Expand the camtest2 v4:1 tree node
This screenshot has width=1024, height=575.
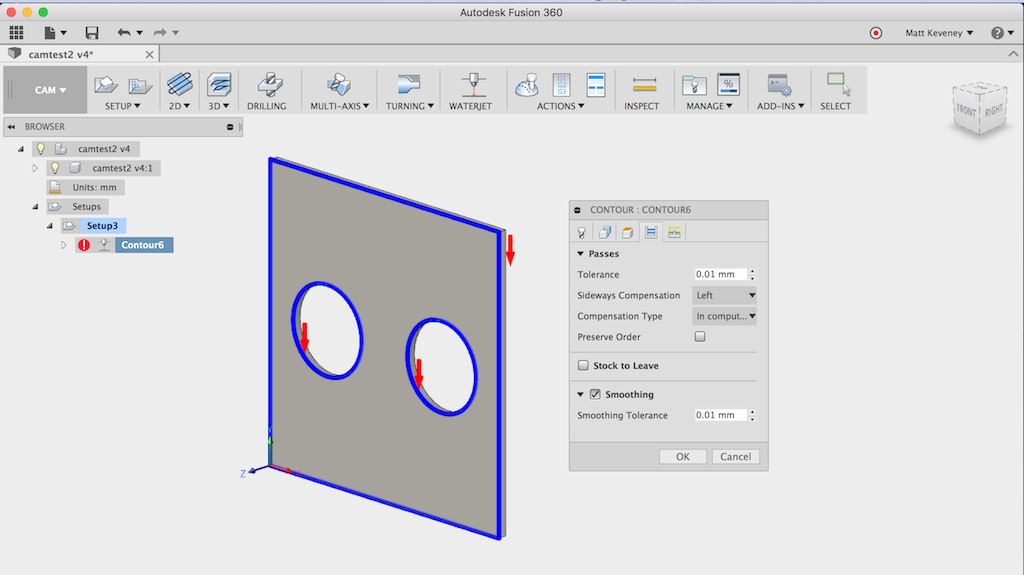[35, 168]
